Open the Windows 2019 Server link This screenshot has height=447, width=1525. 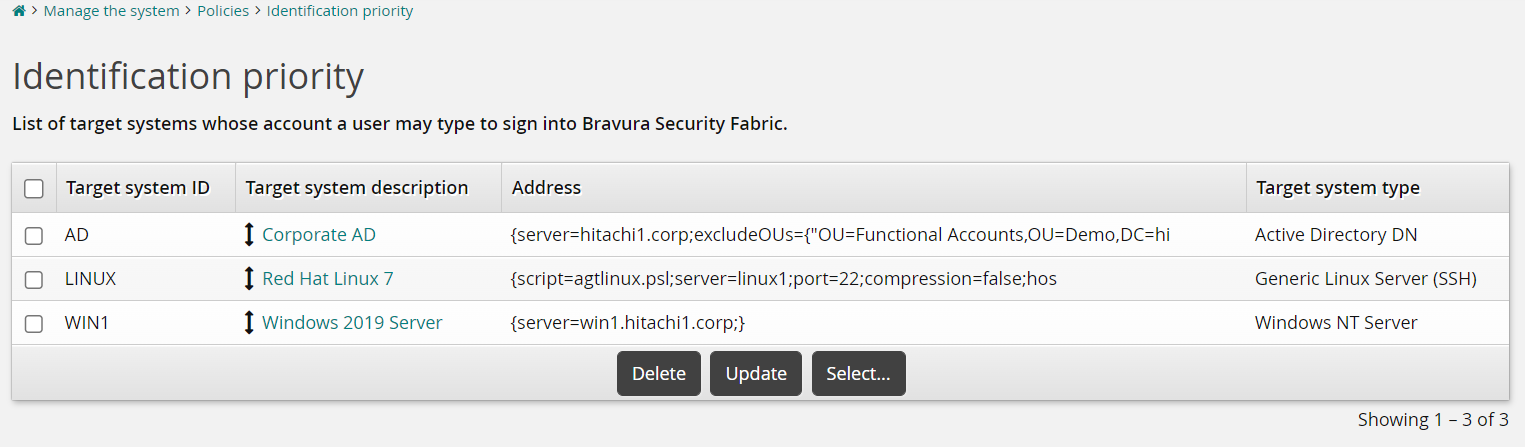(x=352, y=323)
